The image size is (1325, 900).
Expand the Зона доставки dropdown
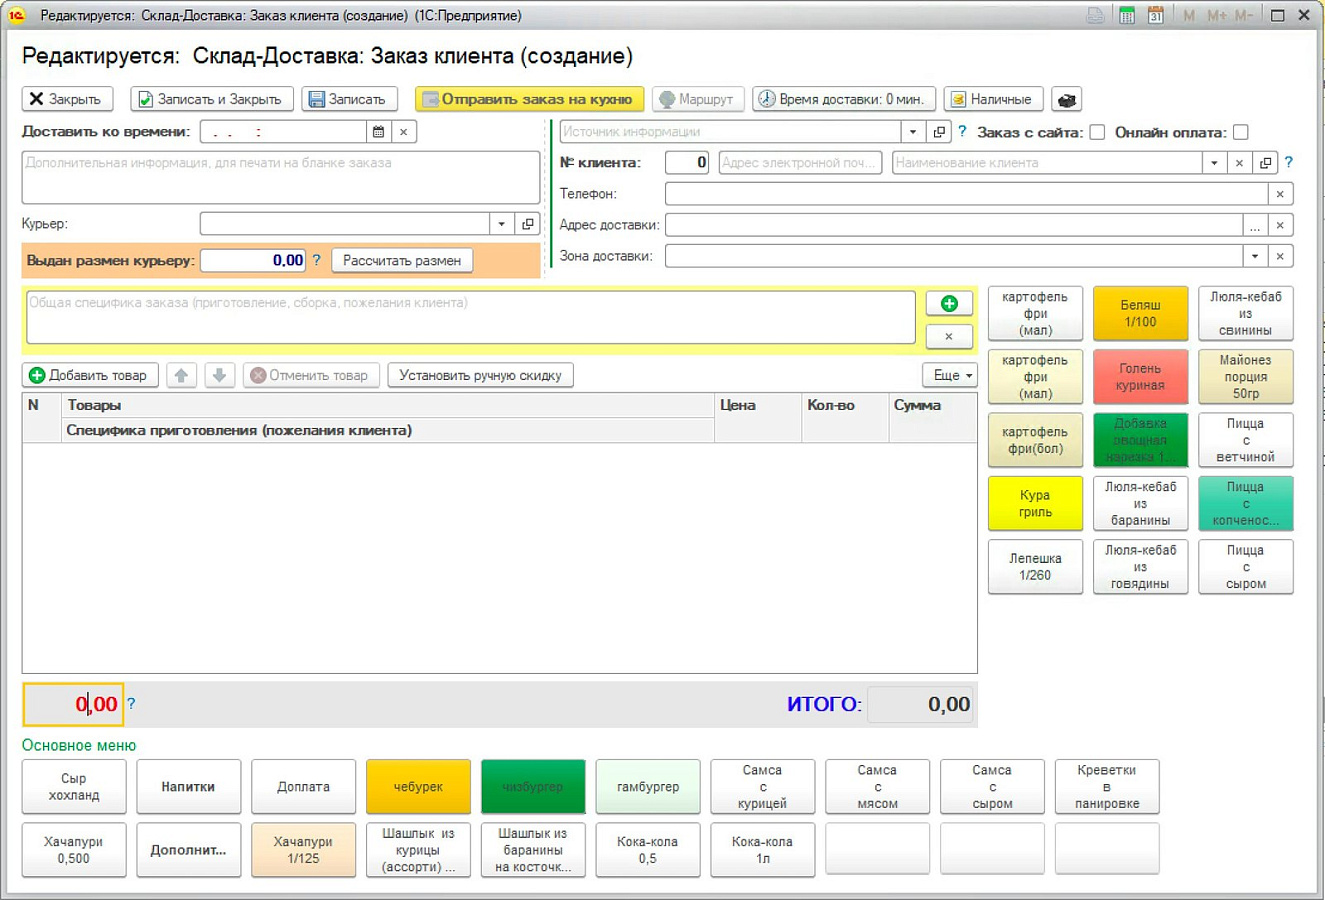click(x=1255, y=256)
